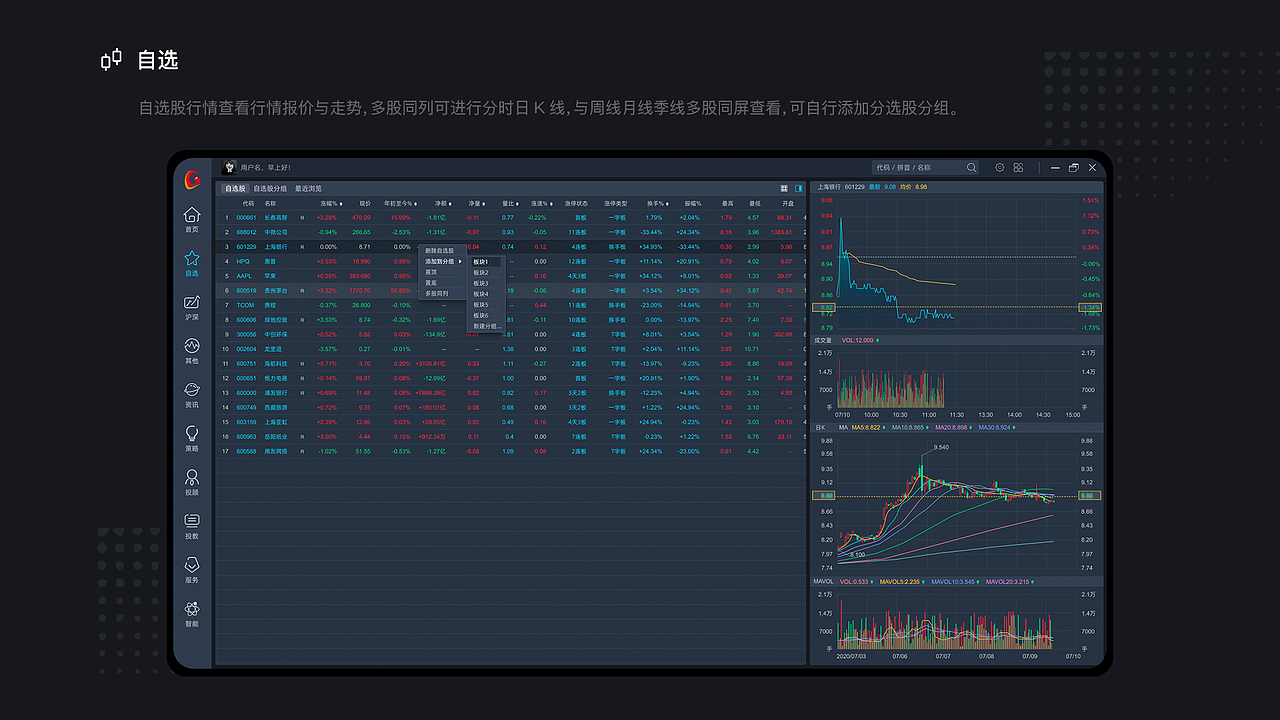Sort by the 年初至今% column header
1280x720 pixels.
click(x=399, y=203)
